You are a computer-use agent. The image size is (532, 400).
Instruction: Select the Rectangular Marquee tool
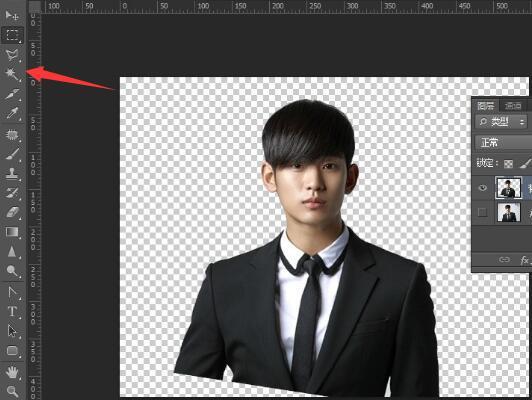pyautogui.click(x=12, y=35)
